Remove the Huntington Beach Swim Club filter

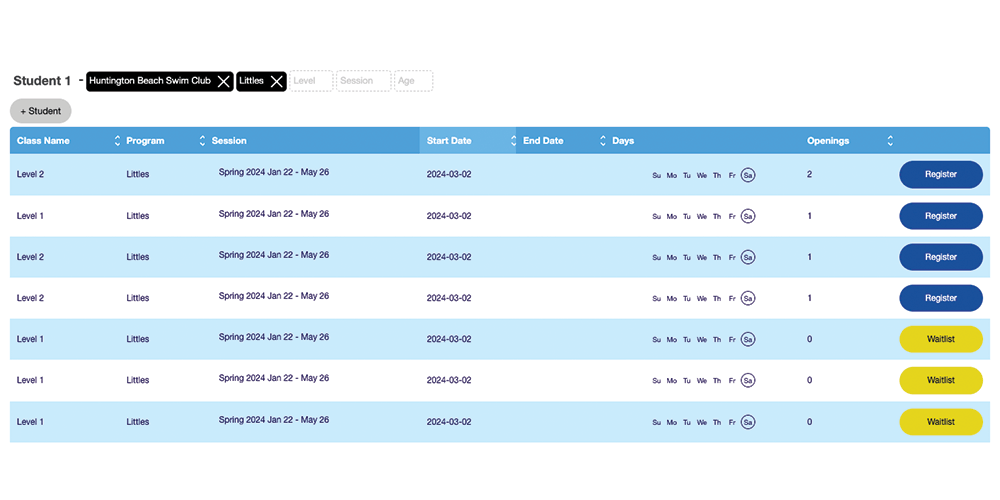click(x=224, y=81)
